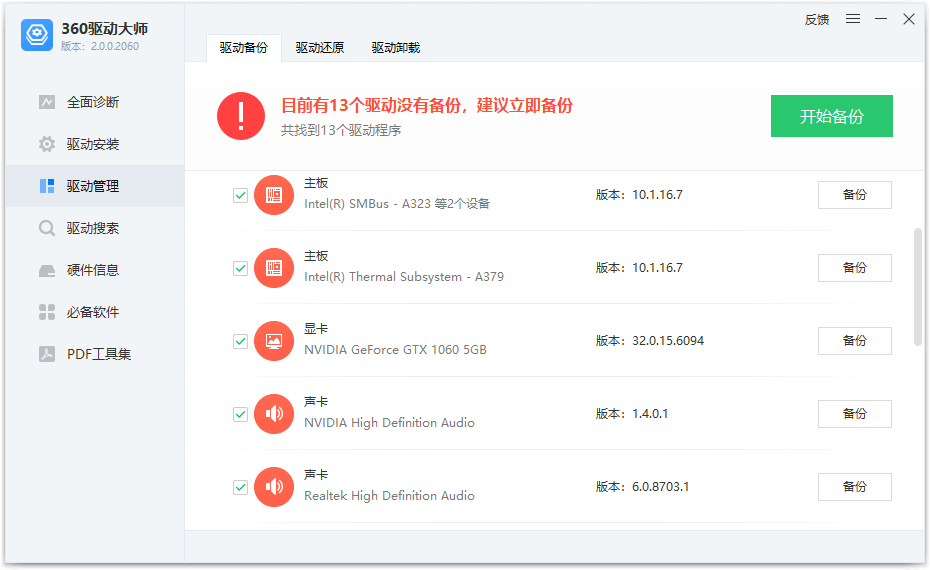Click the version 1.4.0.1 text
This screenshot has height=570, width=930.
650,414
